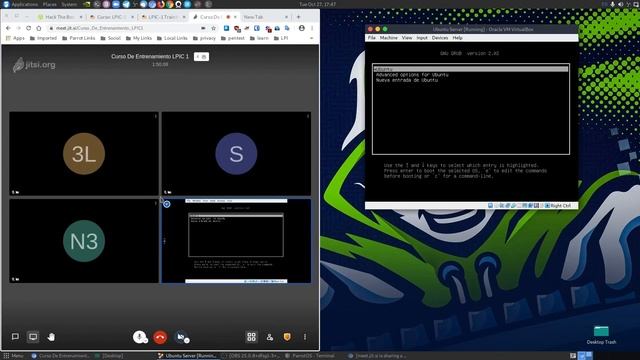Switch to Ubuntu Server taskbar entry

point(187,356)
